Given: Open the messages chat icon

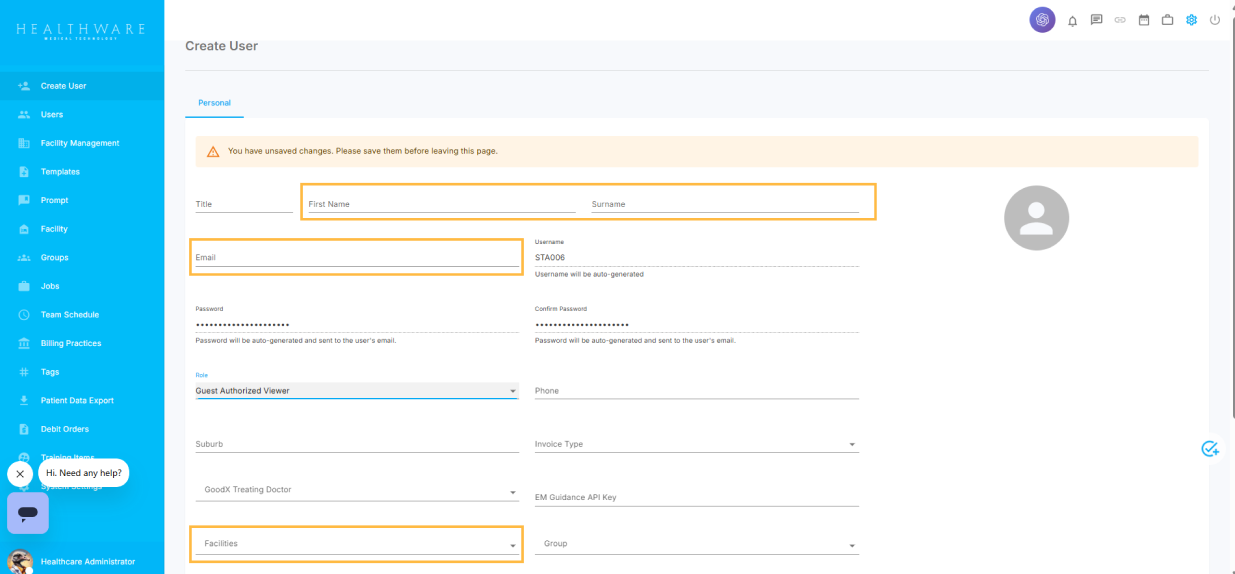Looking at the screenshot, I should point(1096,20).
